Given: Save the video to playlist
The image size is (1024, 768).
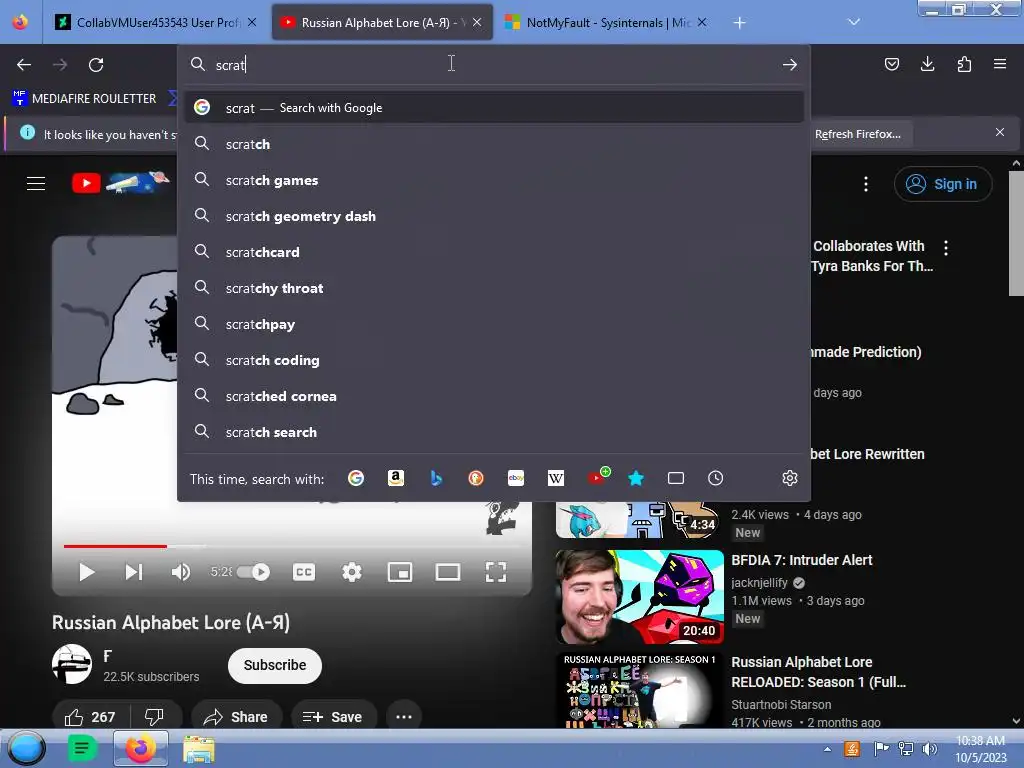Looking at the screenshot, I should pyautogui.click(x=333, y=716).
